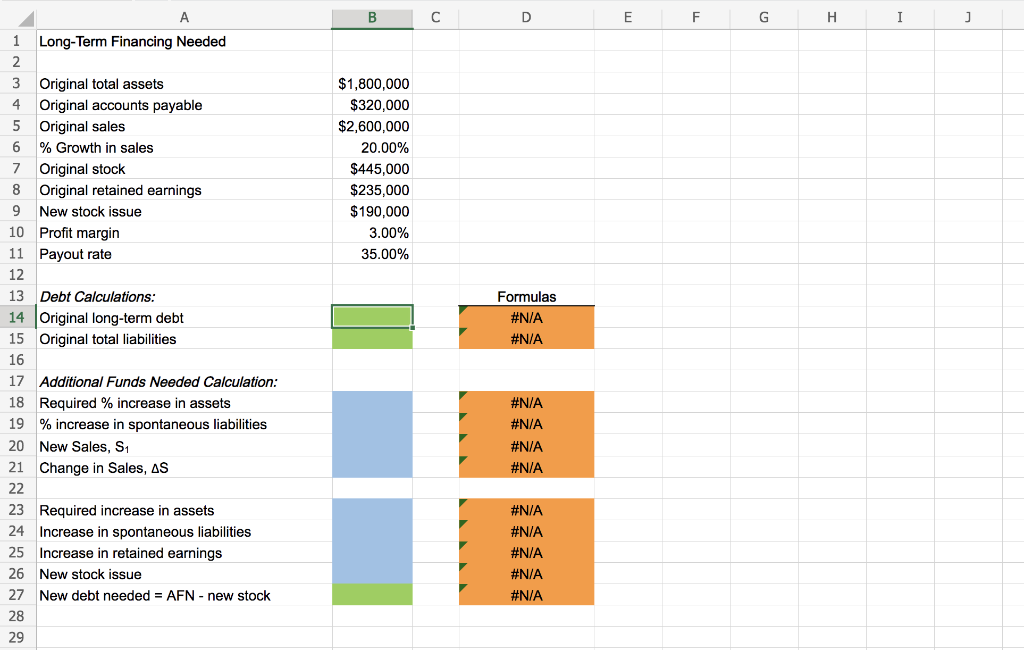Click #N/A formula for Required increase in assets
This screenshot has width=1024, height=650.
[x=526, y=510]
